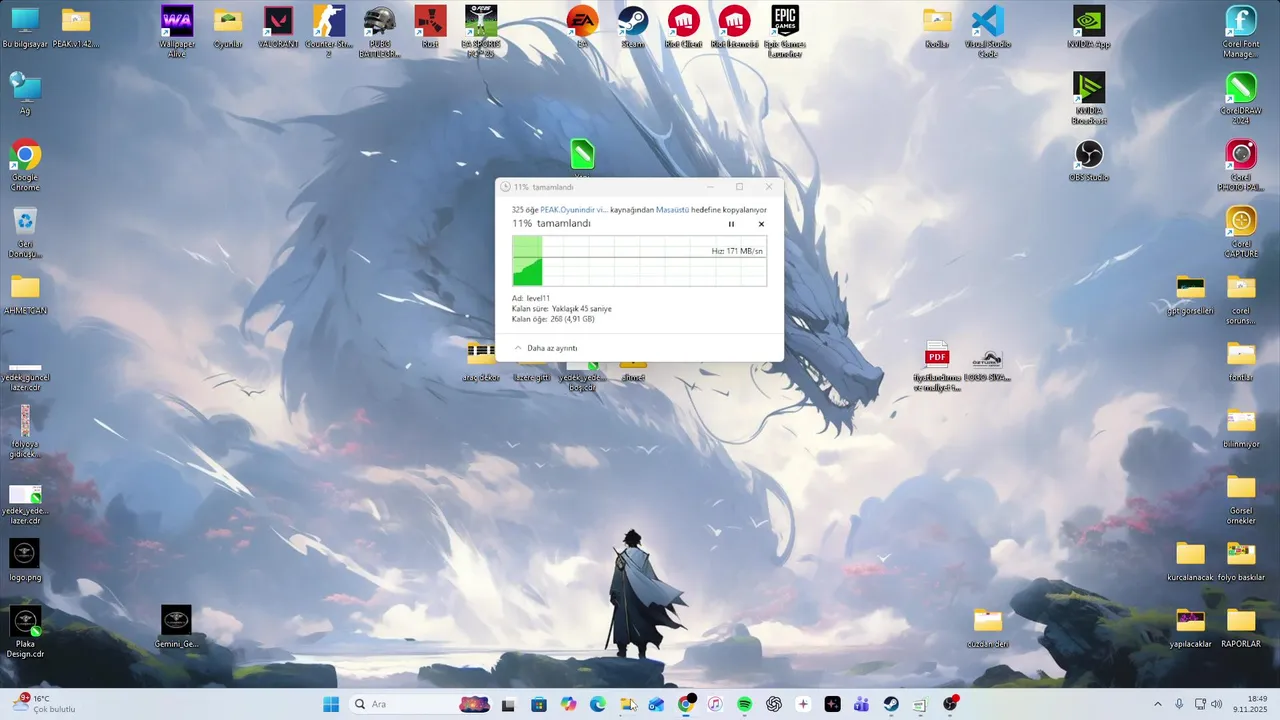Select the AHMETCAN folder
This screenshot has width=1280, height=720.
click(x=25, y=294)
